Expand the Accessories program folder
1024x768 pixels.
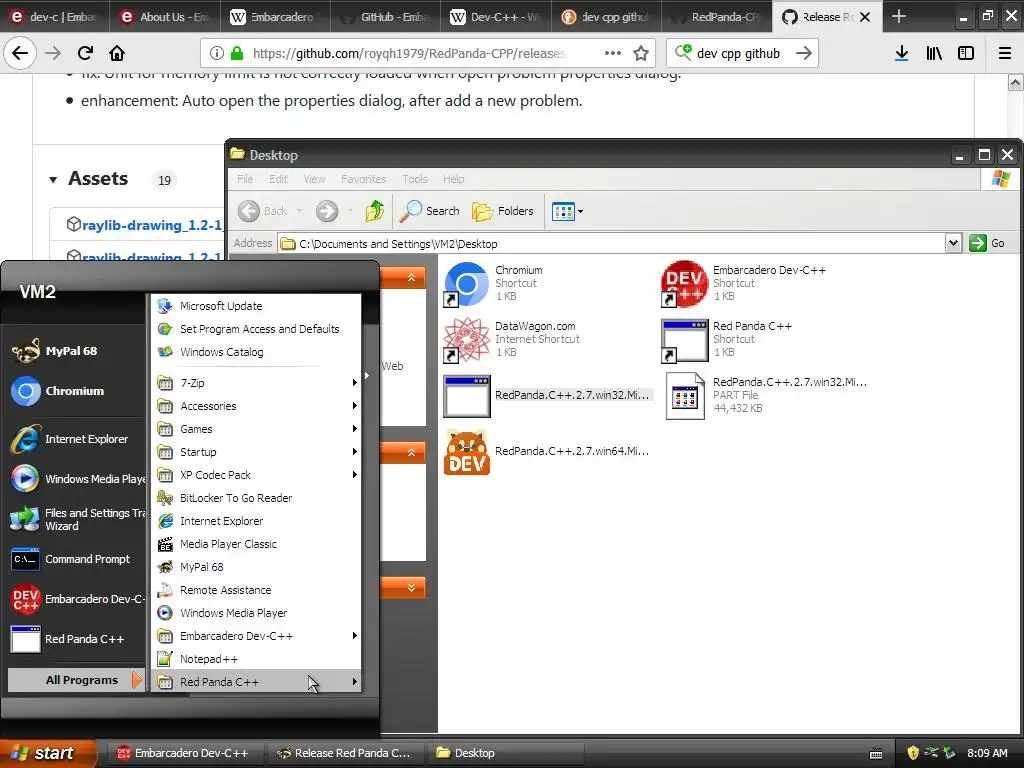coord(257,406)
